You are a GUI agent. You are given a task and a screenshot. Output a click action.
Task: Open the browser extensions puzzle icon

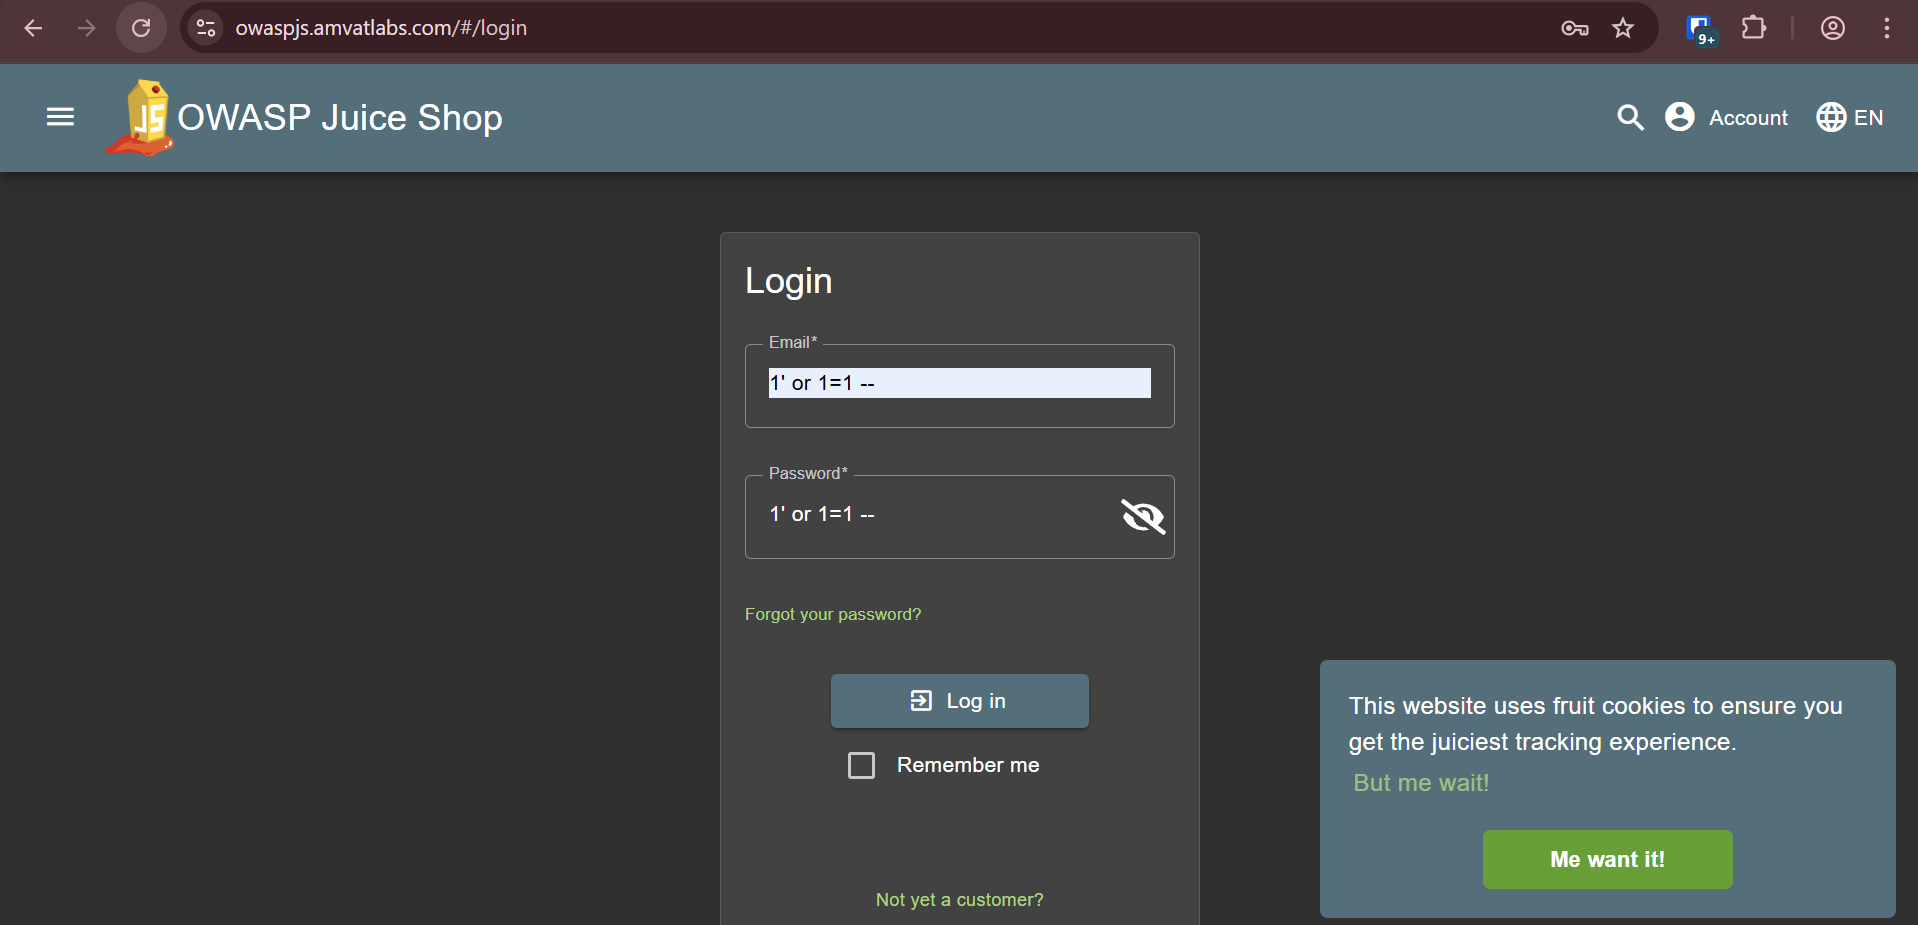click(1753, 28)
